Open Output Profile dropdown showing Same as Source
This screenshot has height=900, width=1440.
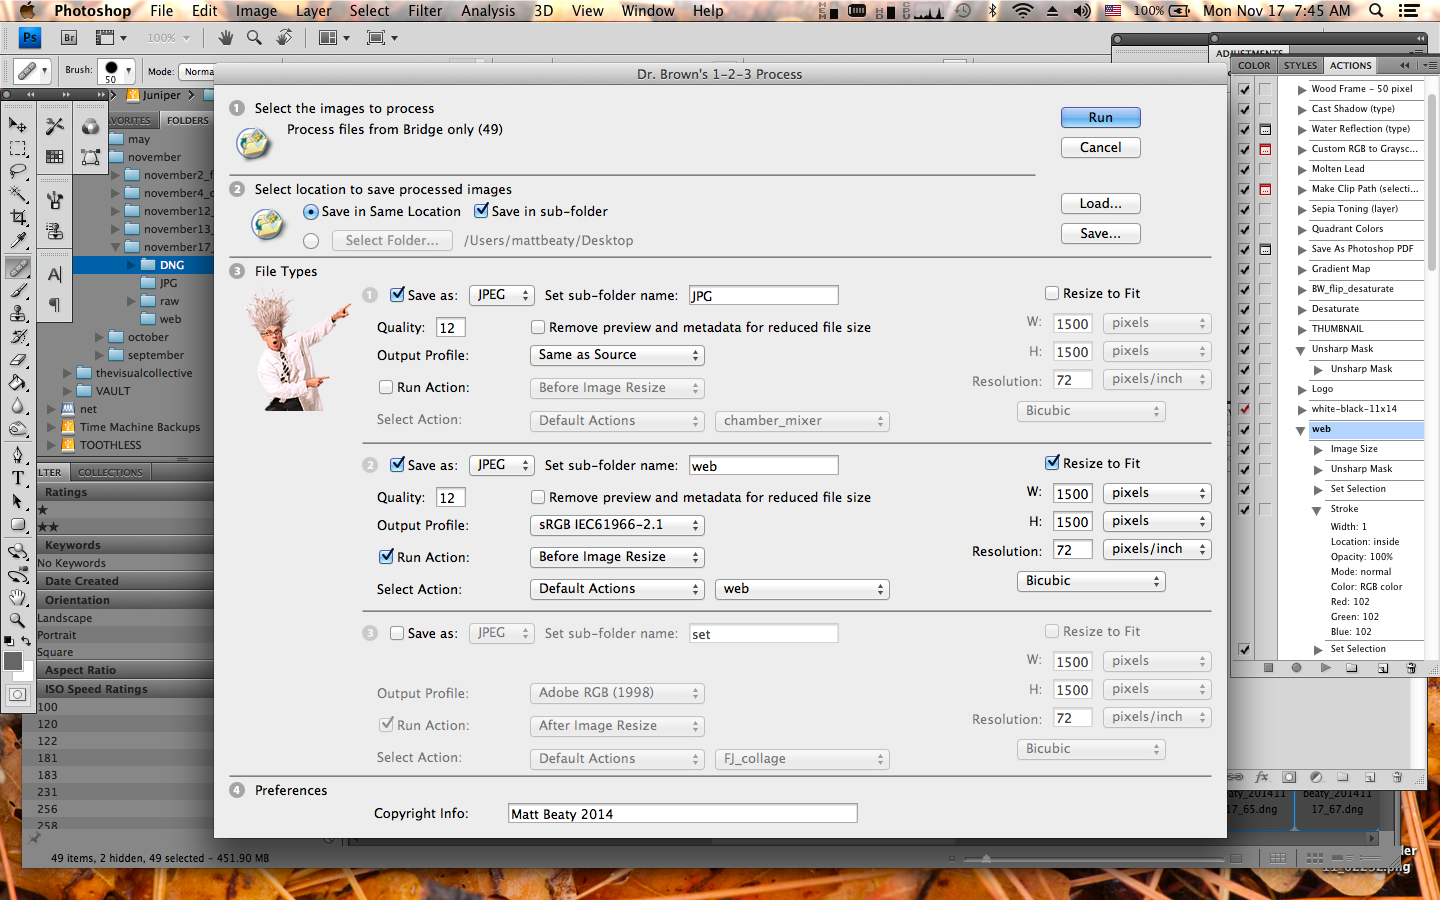[x=617, y=355]
